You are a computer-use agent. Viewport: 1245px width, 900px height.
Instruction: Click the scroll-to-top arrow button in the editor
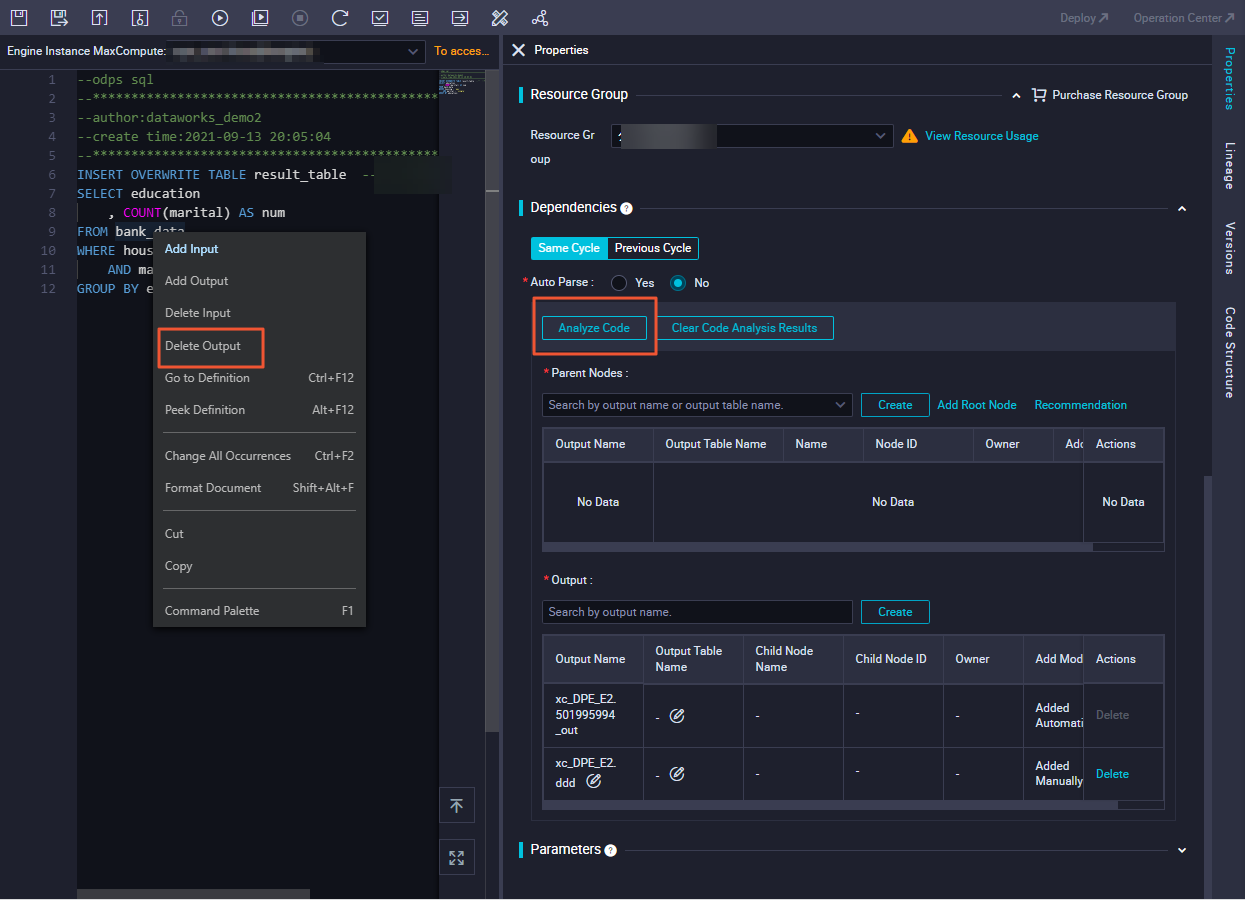point(456,806)
